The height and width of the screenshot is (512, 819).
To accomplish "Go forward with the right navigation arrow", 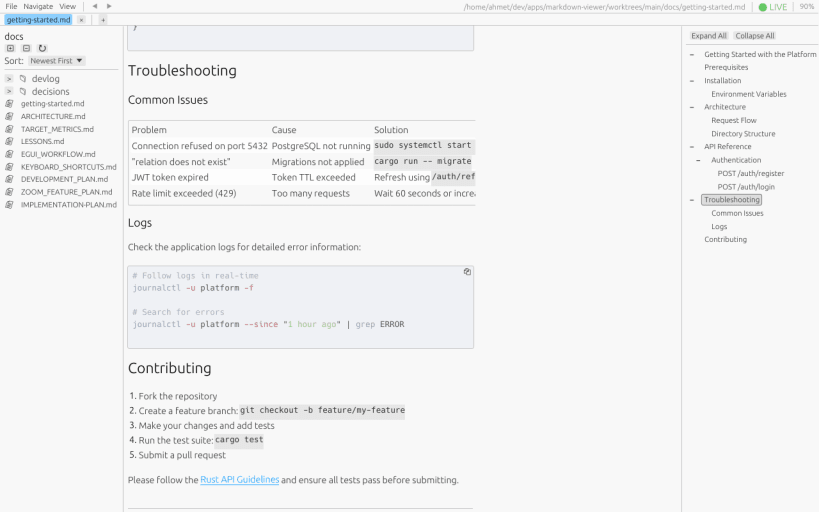I will (x=109, y=6).
